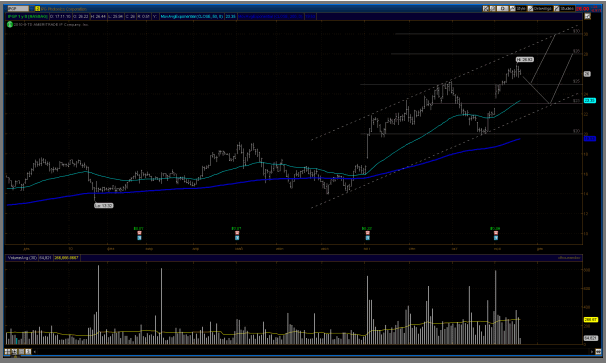This screenshot has width=606, height=363.
Task: Click the earnings marker at the latest date
Action: pos(495,233)
